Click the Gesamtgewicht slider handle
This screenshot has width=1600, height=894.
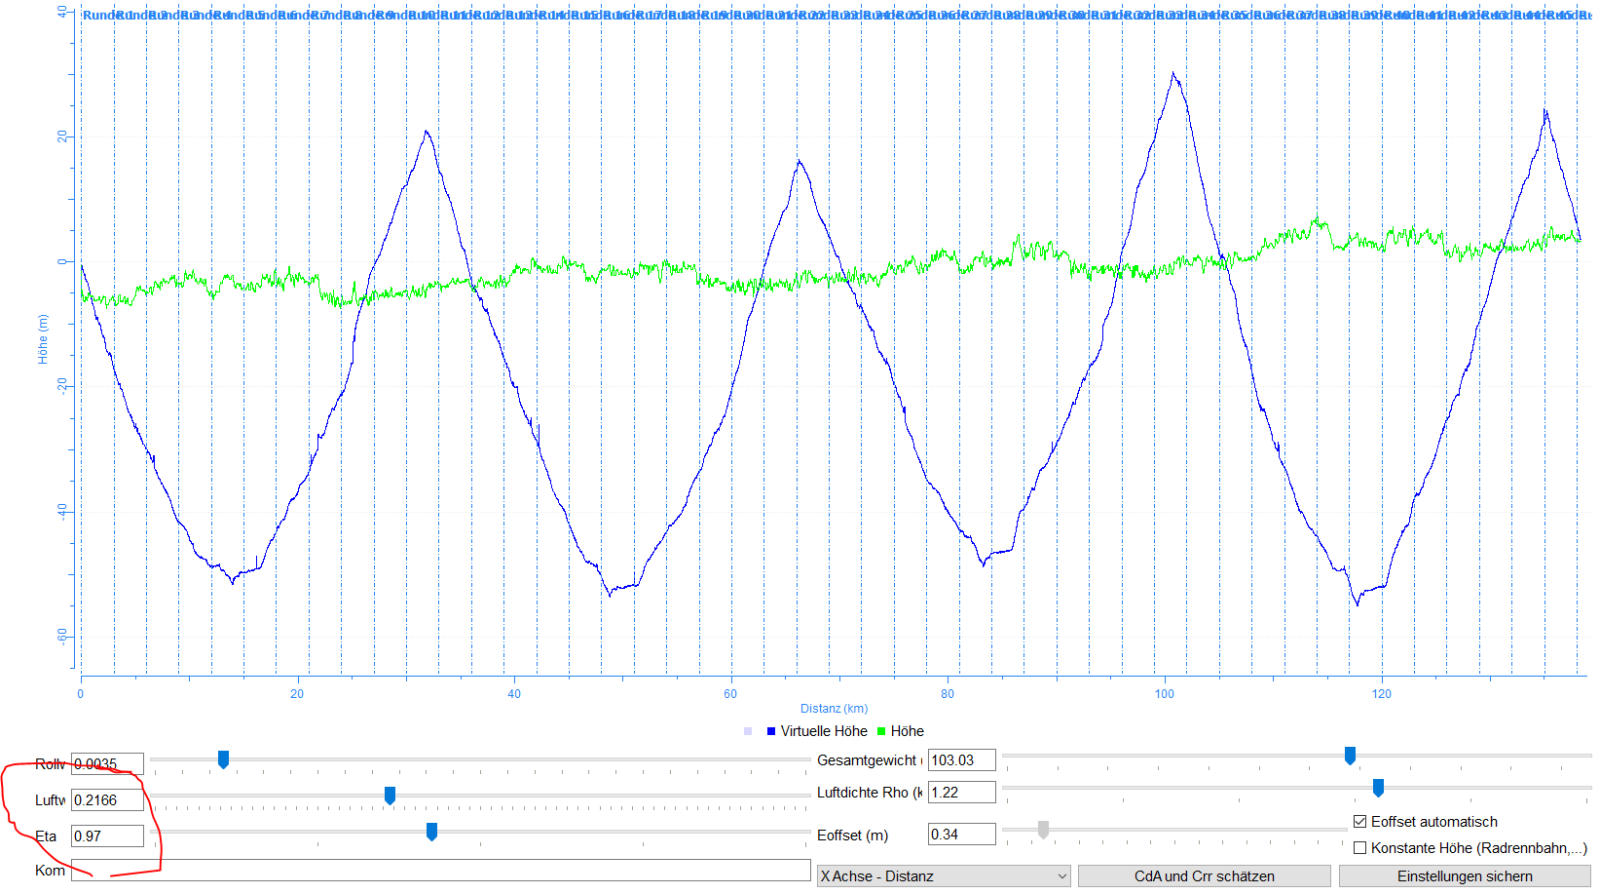pyautogui.click(x=1350, y=755)
